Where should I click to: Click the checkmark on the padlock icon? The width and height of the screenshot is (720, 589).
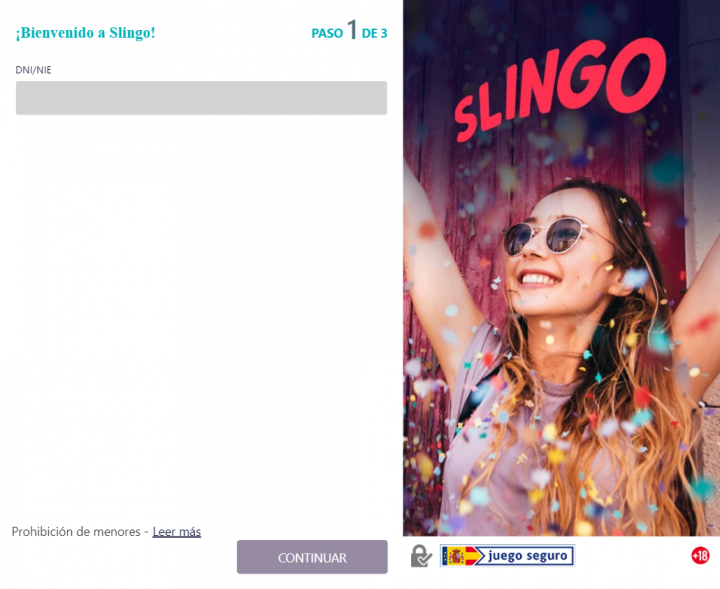click(x=425, y=560)
